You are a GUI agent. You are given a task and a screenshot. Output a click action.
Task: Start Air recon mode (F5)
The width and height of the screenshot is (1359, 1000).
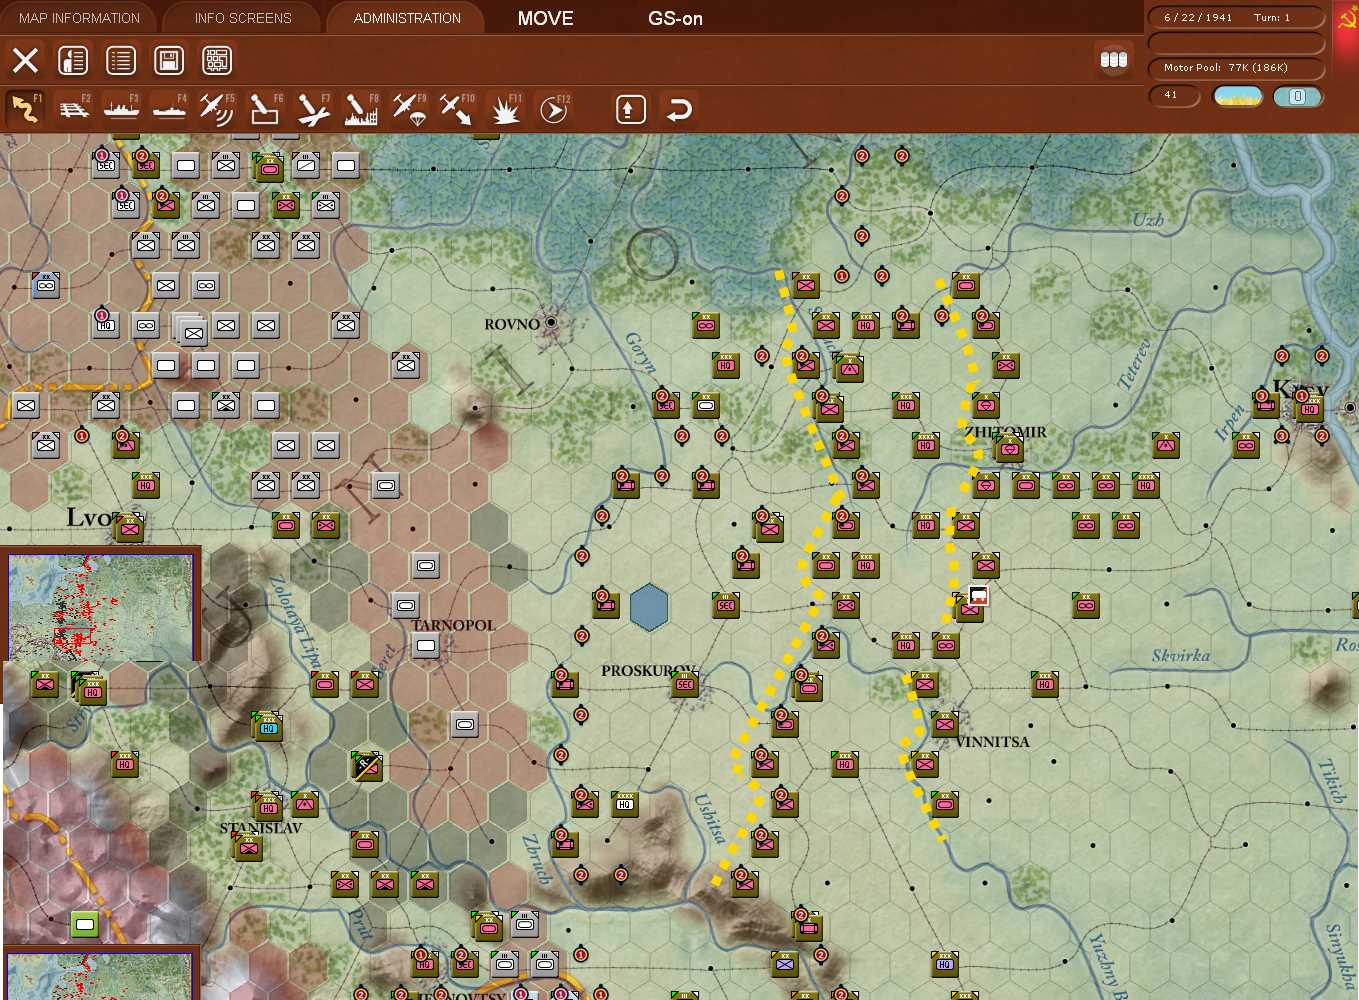click(x=216, y=109)
